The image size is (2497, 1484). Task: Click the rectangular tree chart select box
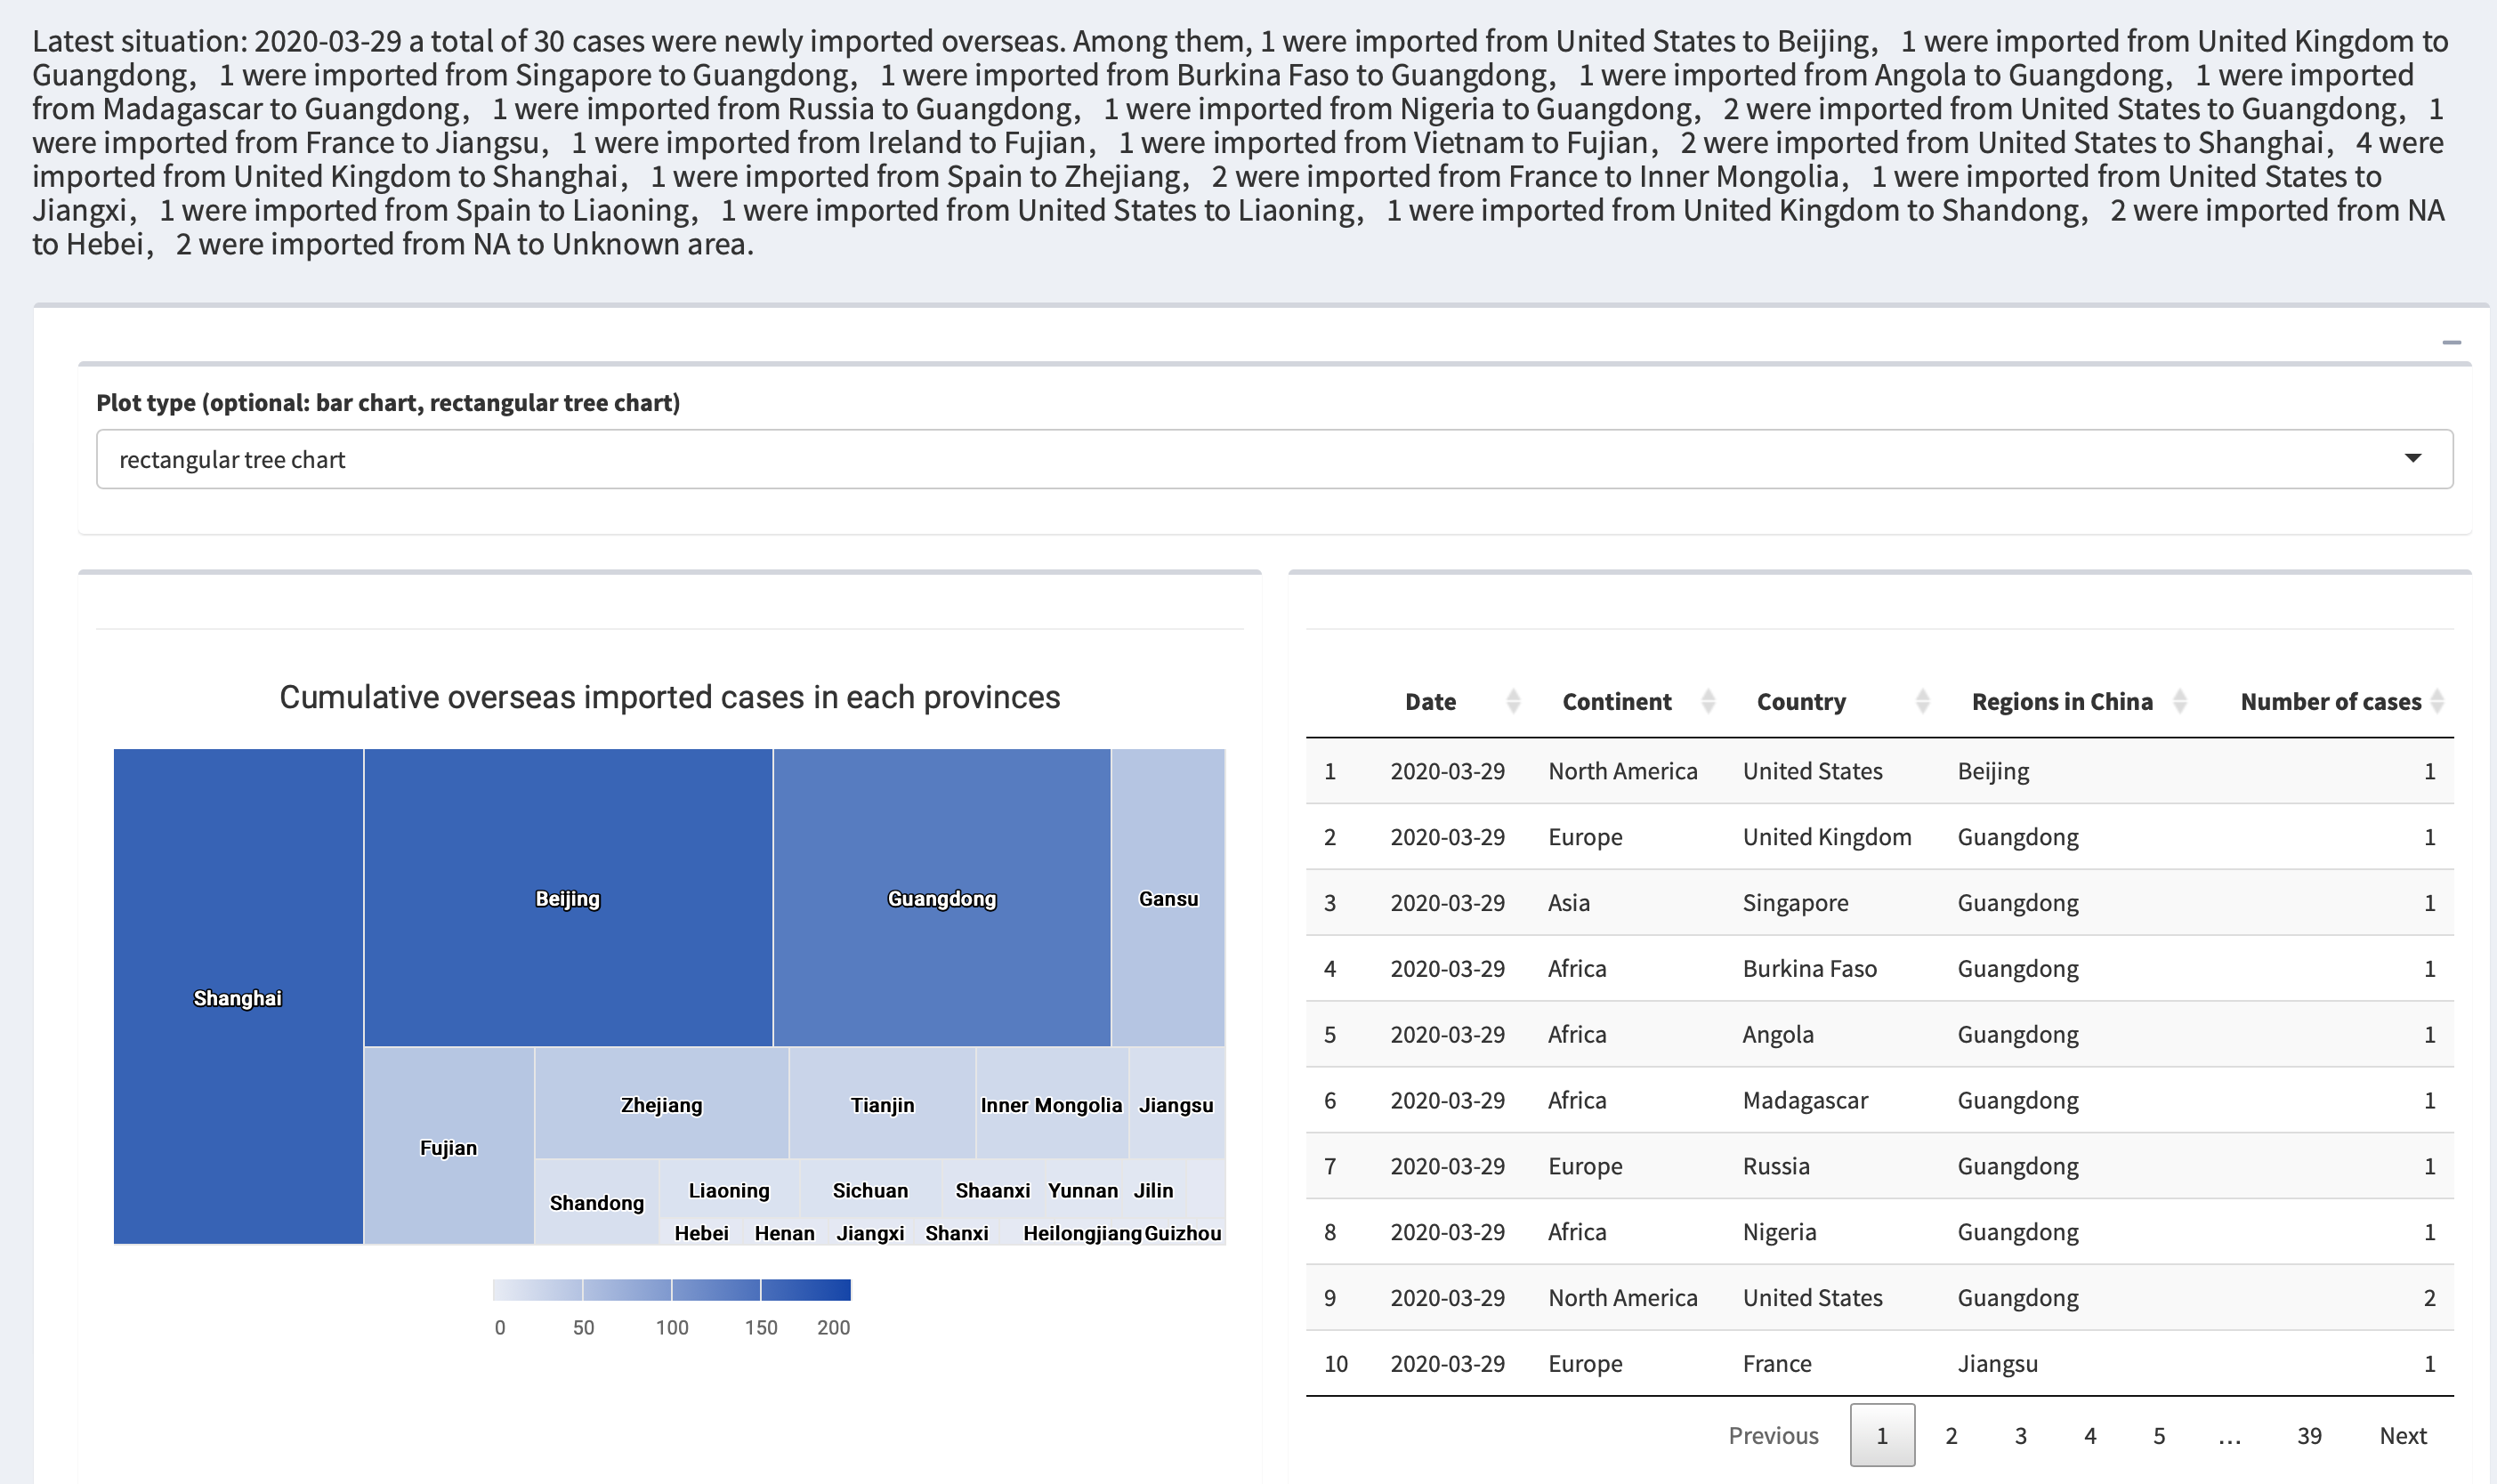coord(1274,459)
